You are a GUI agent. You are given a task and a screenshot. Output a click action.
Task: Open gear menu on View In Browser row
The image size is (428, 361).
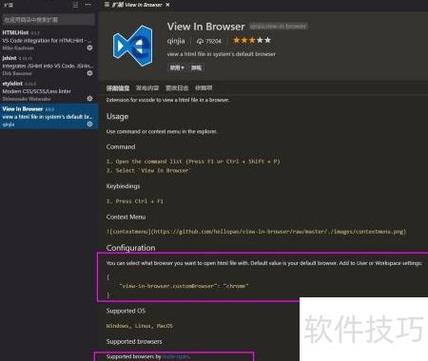[x=90, y=124]
